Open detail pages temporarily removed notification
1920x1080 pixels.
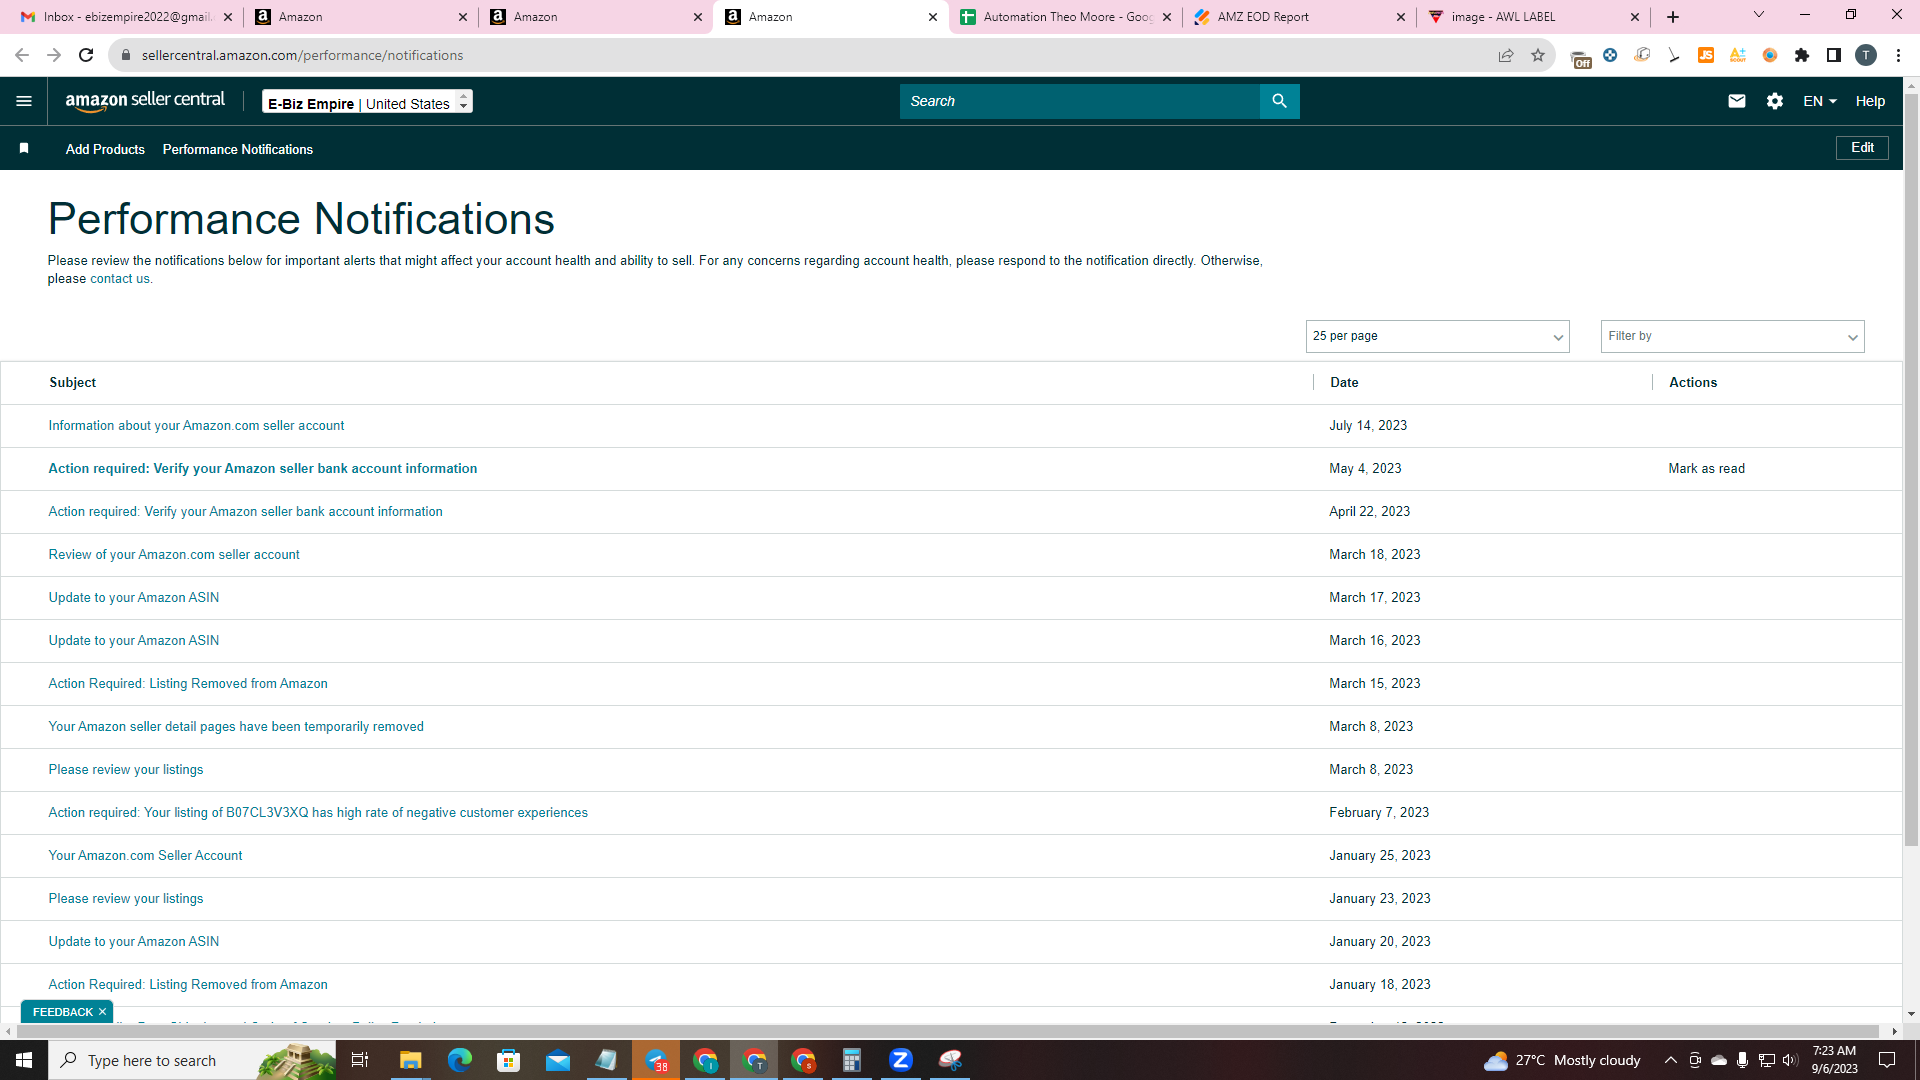(x=236, y=726)
